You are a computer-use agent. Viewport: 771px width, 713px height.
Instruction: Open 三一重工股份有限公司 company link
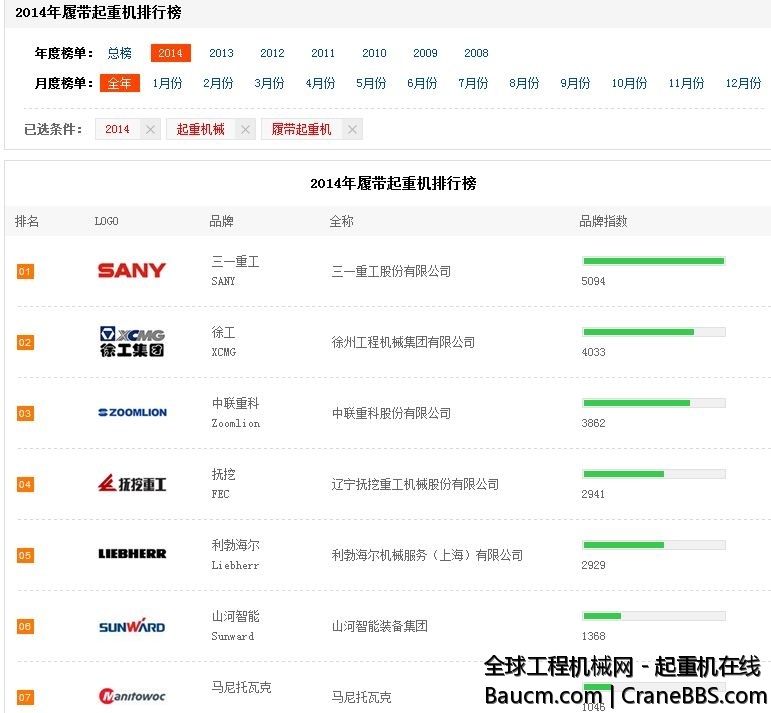391,271
